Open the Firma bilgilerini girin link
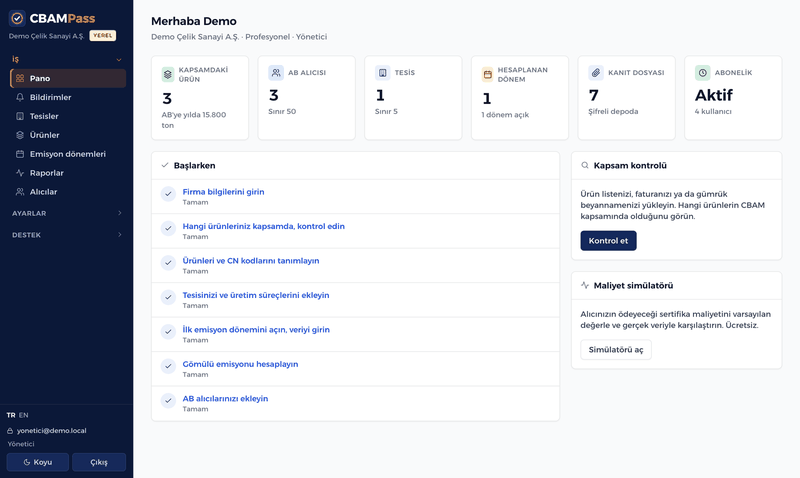The width and height of the screenshot is (800, 478). [x=223, y=192]
